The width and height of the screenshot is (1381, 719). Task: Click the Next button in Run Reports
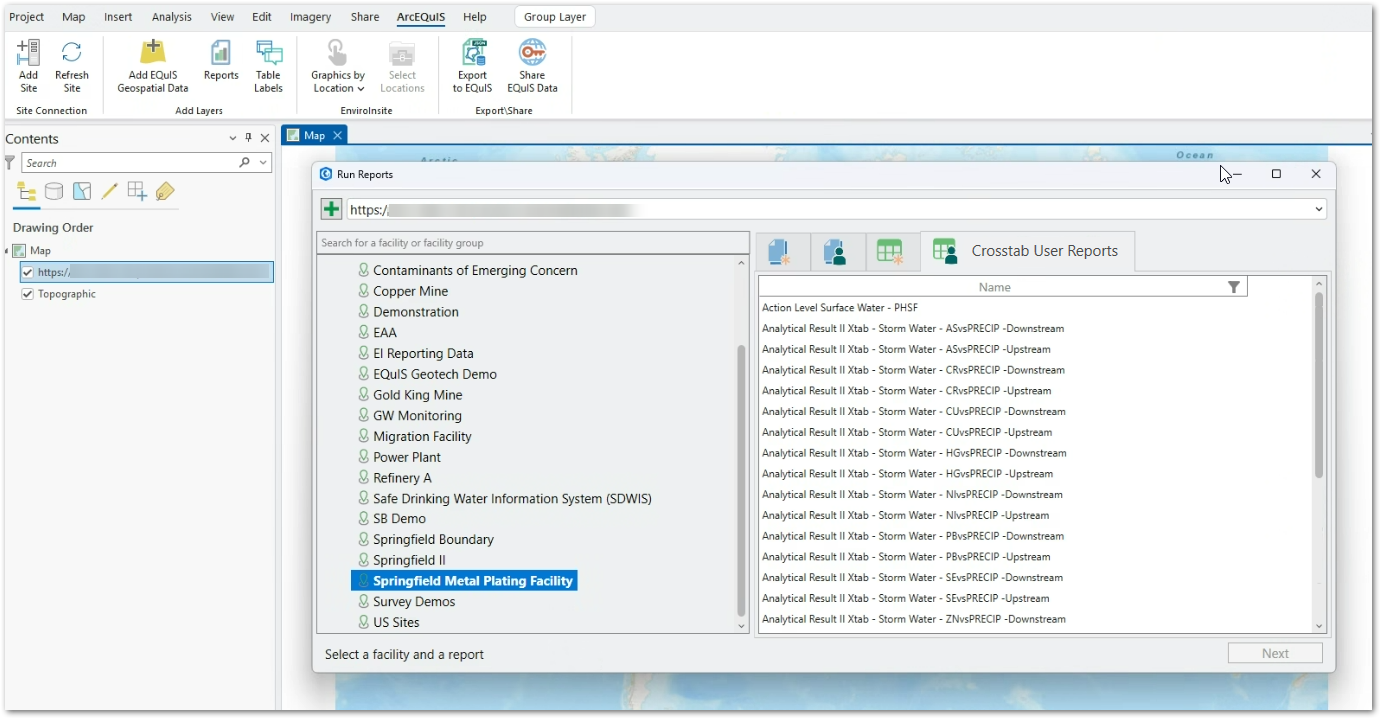click(1275, 652)
